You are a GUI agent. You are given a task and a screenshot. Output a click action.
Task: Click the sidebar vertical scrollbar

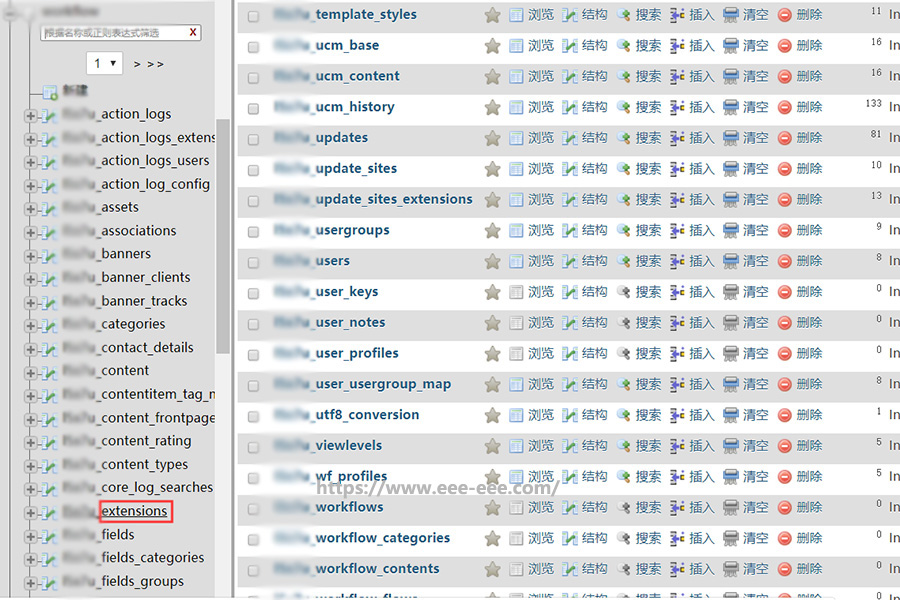(223, 240)
